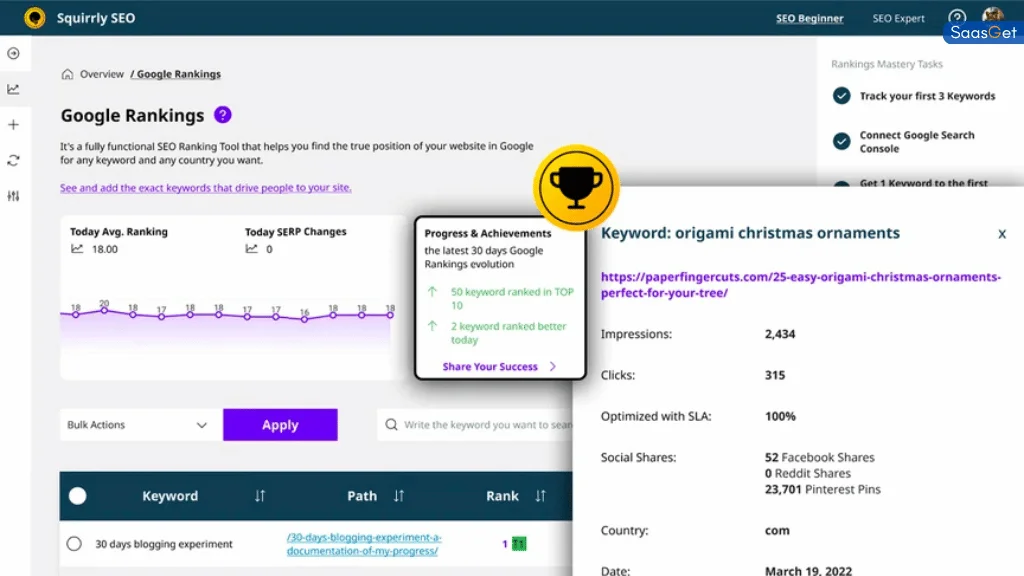Click 'Keyword: origami christmas ornaments' heading
The width and height of the screenshot is (1024, 576).
tap(750, 233)
